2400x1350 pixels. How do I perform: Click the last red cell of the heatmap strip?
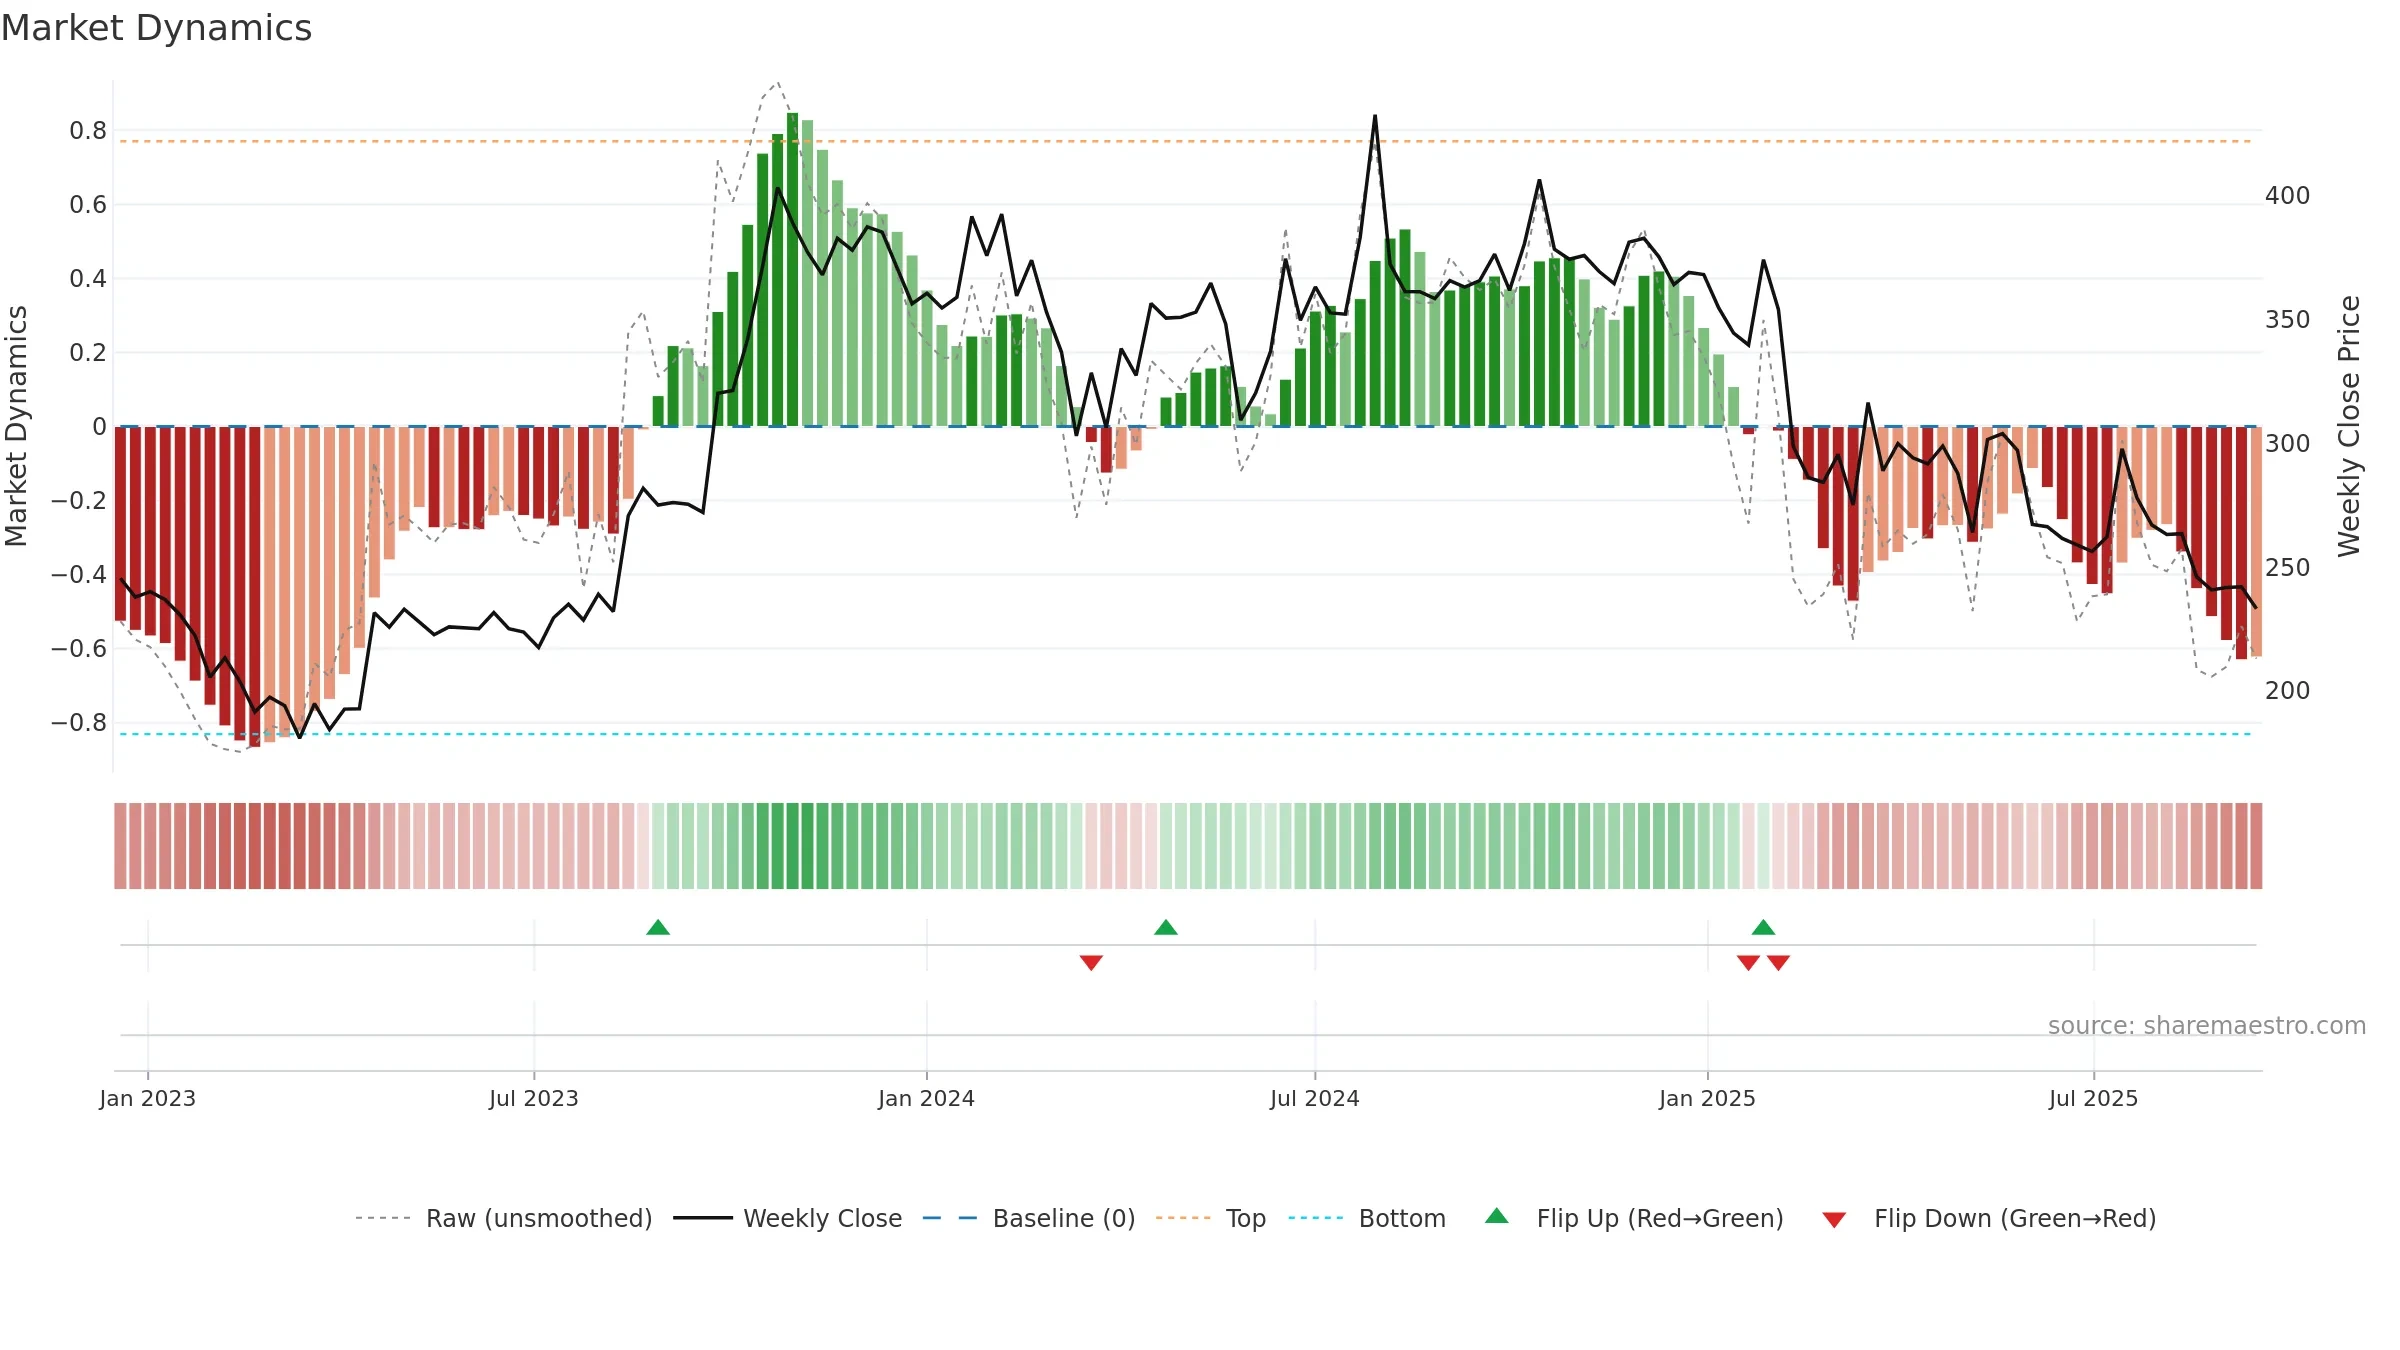[2256, 846]
